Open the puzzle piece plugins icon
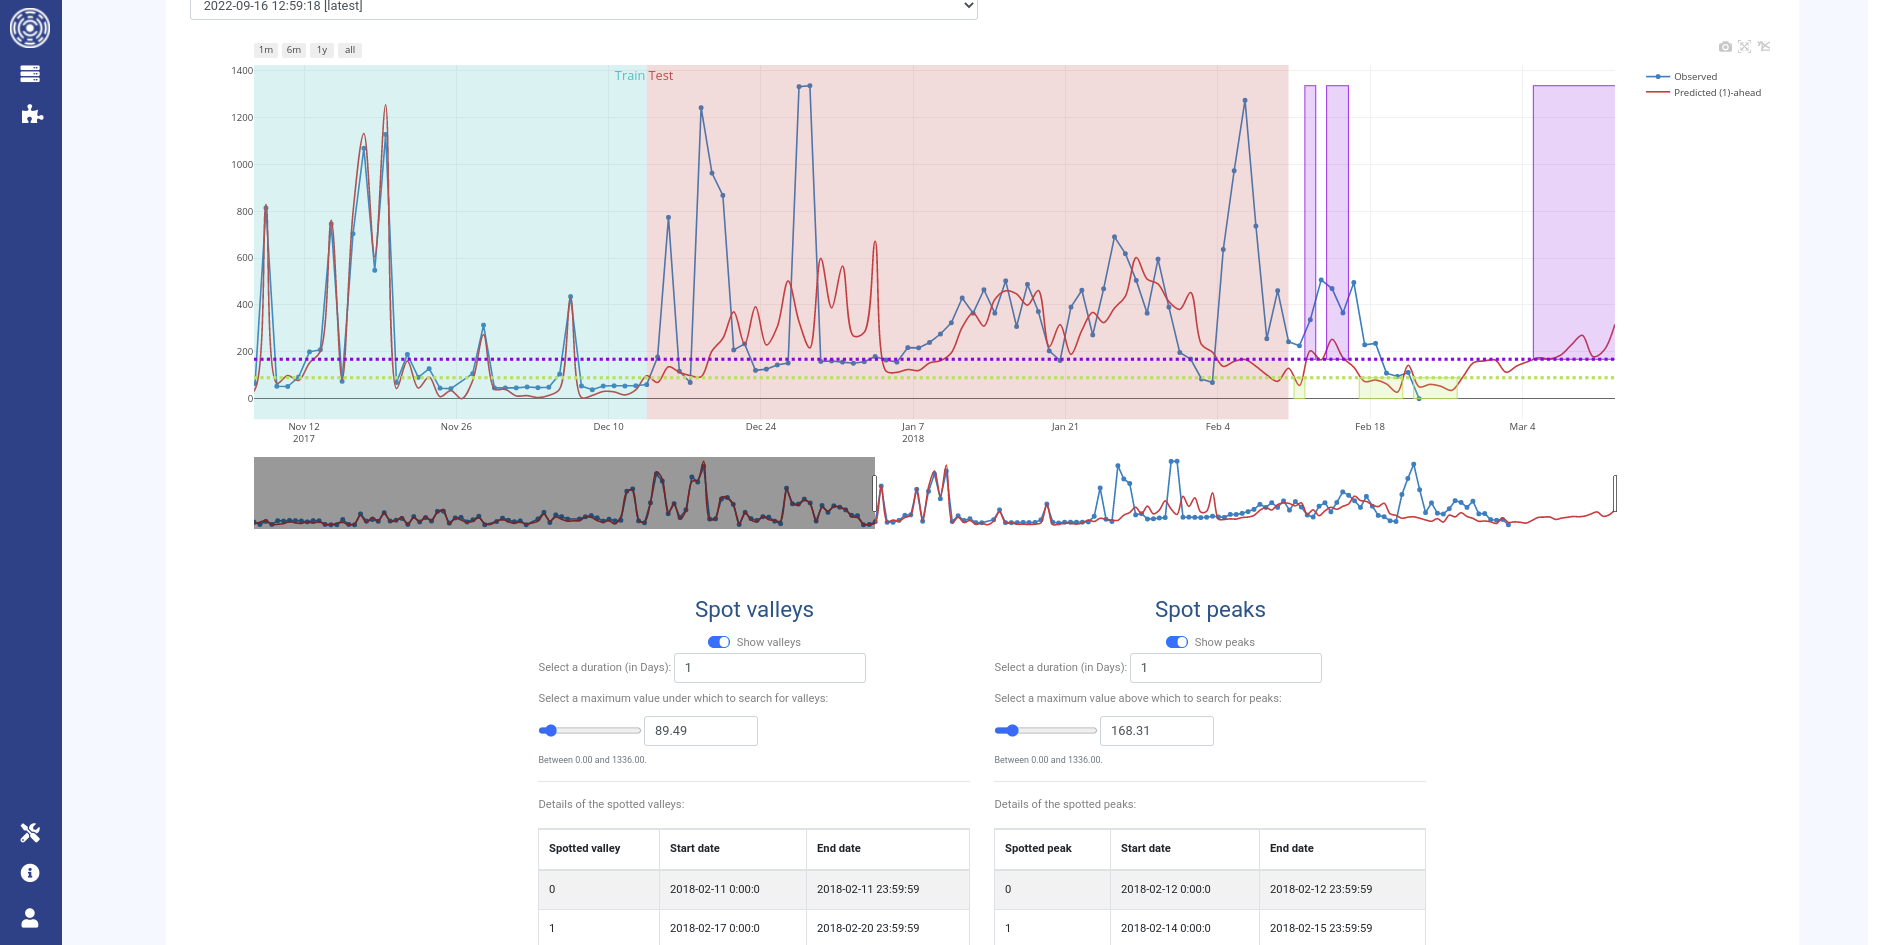Image resolution: width=1895 pixels, height=945 pixels. (31, 114)
